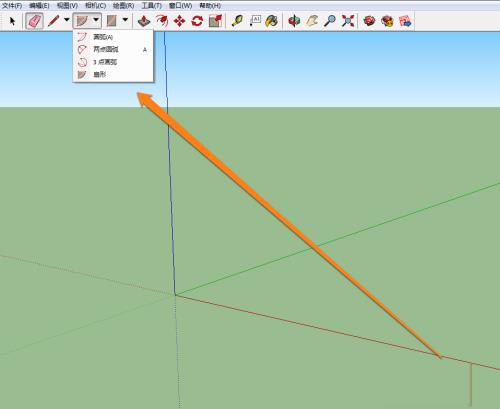Screen dimensions: 500x409
Task: Open the 绘图(R) menu
Action: pos(124,6)
